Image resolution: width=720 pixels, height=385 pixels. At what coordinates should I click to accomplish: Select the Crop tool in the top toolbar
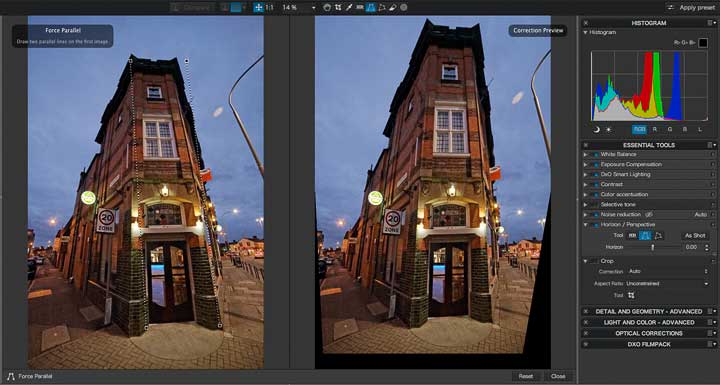click(x=338, y=7)
